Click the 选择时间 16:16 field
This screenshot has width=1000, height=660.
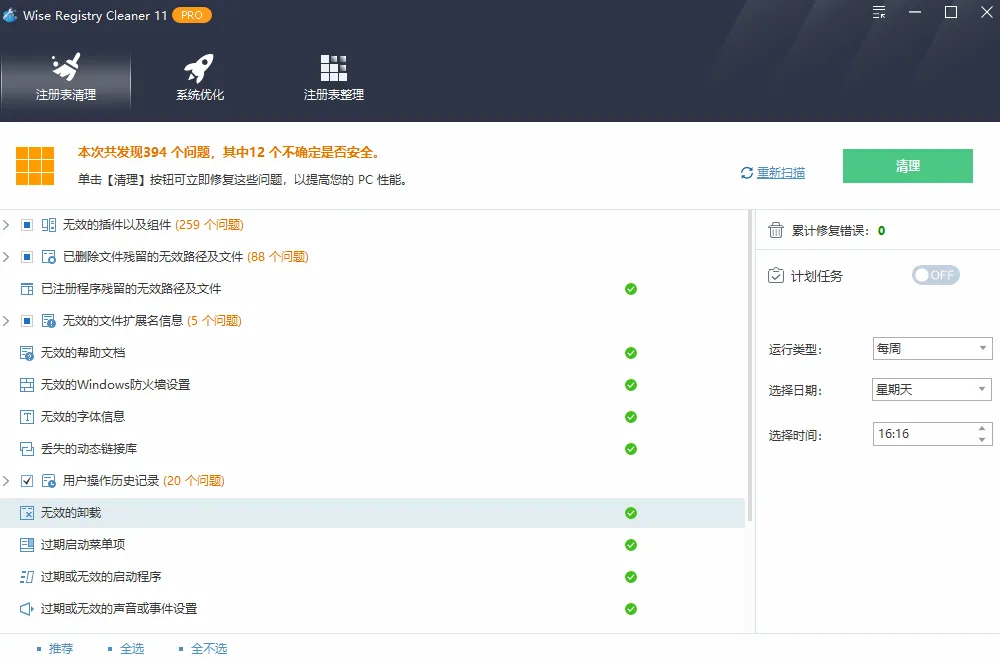[x=932, y=434]
